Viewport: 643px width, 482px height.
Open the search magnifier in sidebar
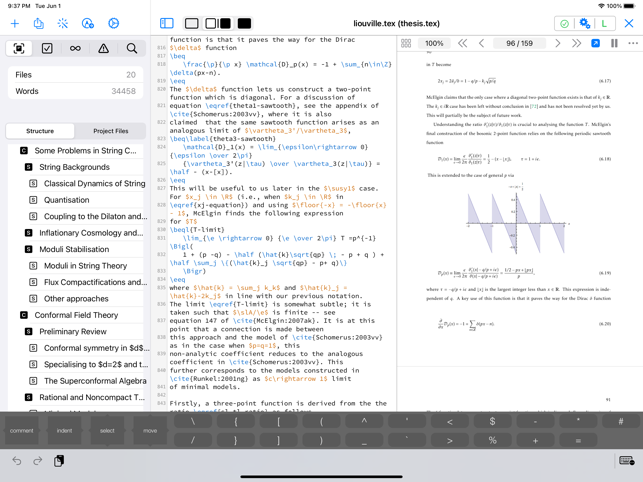click(131, 48)
